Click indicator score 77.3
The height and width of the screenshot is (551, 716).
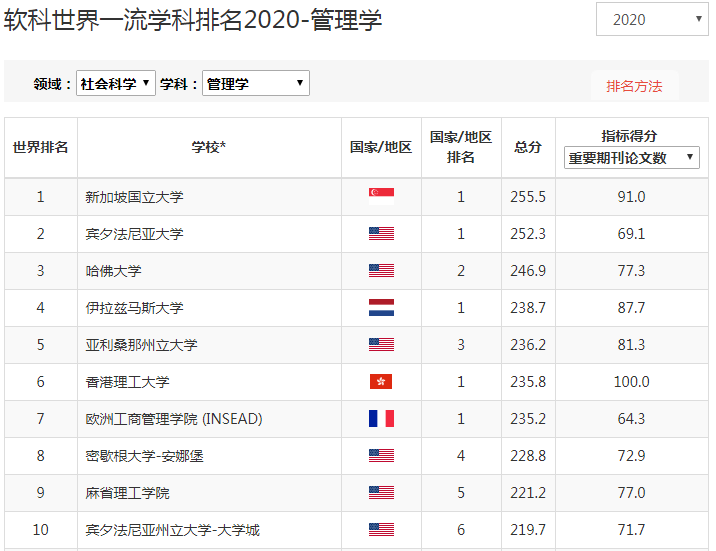(632, 271)
